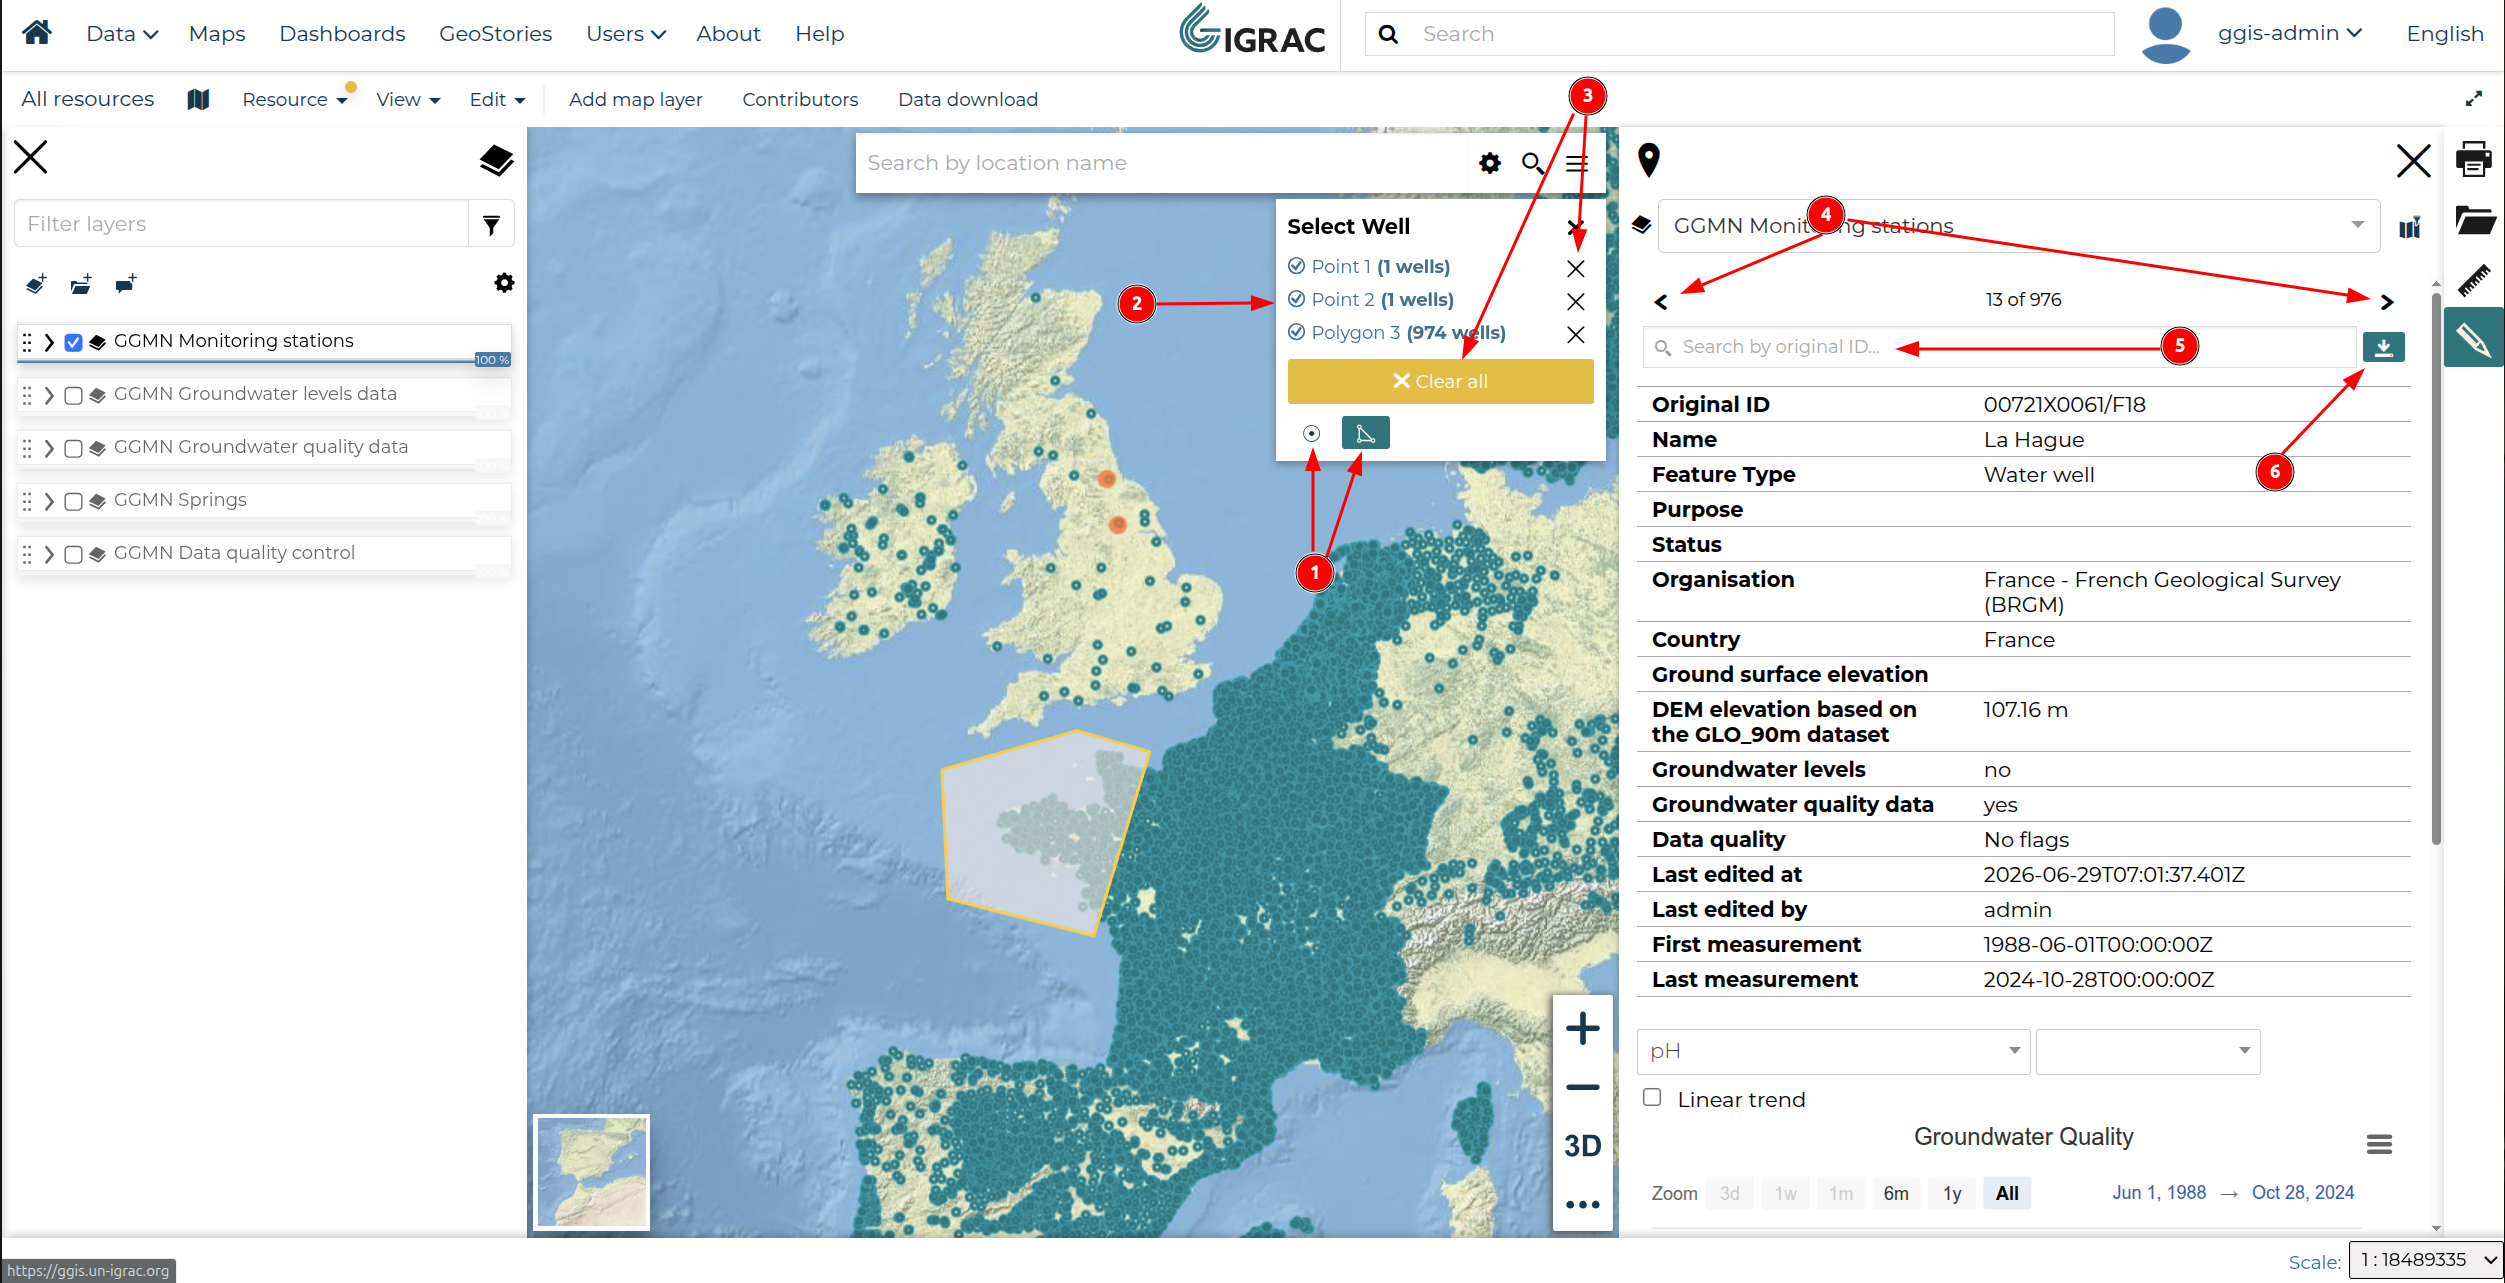This screenshot has width=2505, height=1283.
Task: Expand GGMN Springs layer
Action: click(49, 501)
